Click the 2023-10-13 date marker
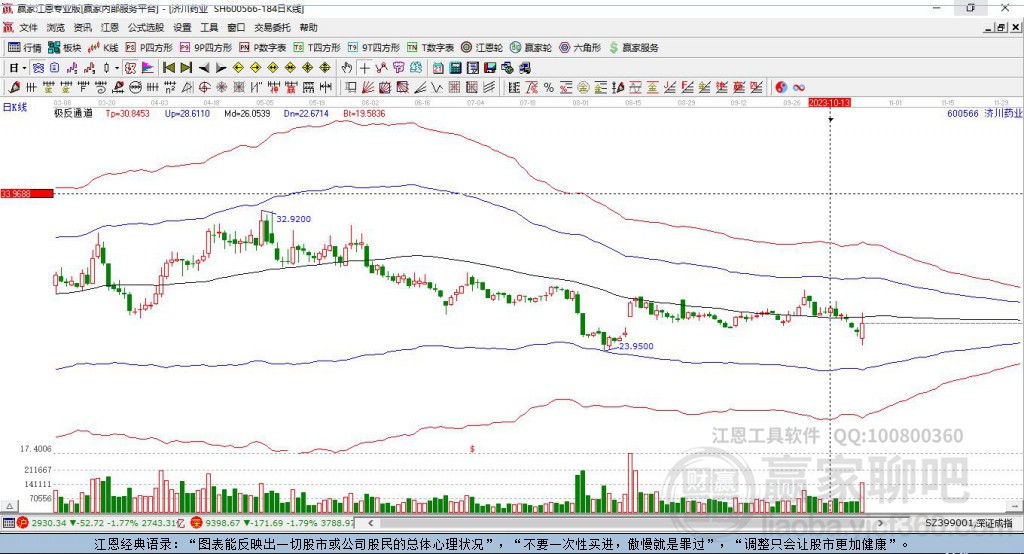Image resolution: width=1024 pixels, height=554 pixels. (829, 103)
